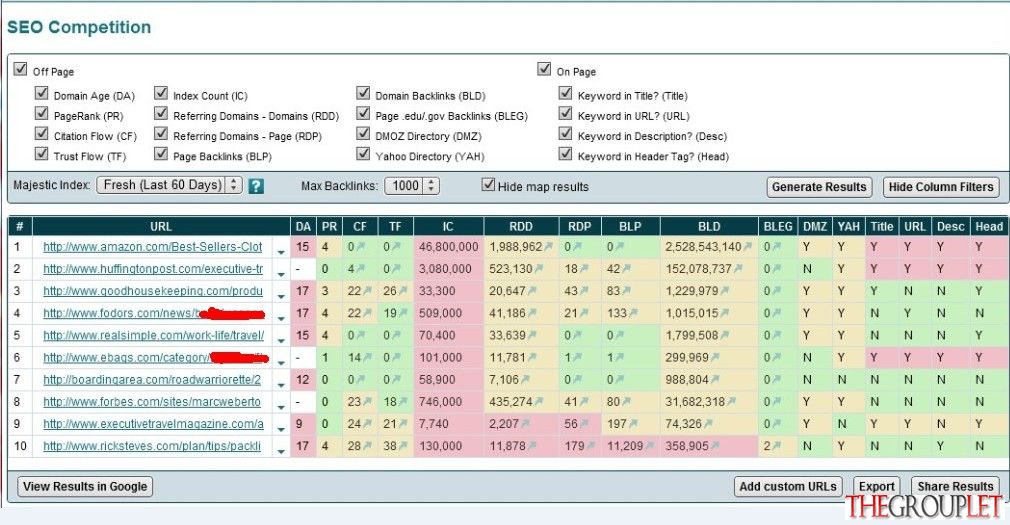
Task: Toggle the Off Page checkbox
Action: [x=21, y=69]
